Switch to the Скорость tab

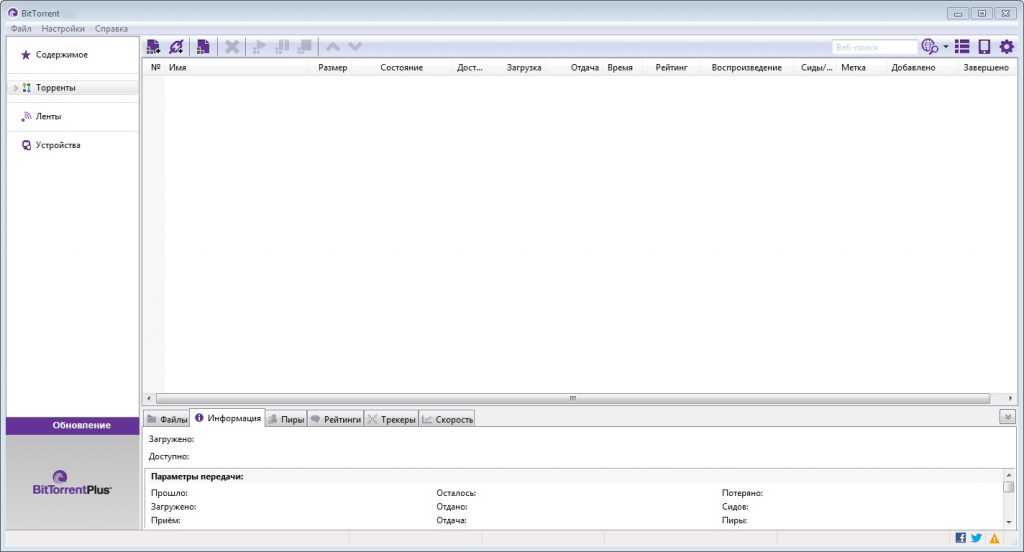click(447, 419)
